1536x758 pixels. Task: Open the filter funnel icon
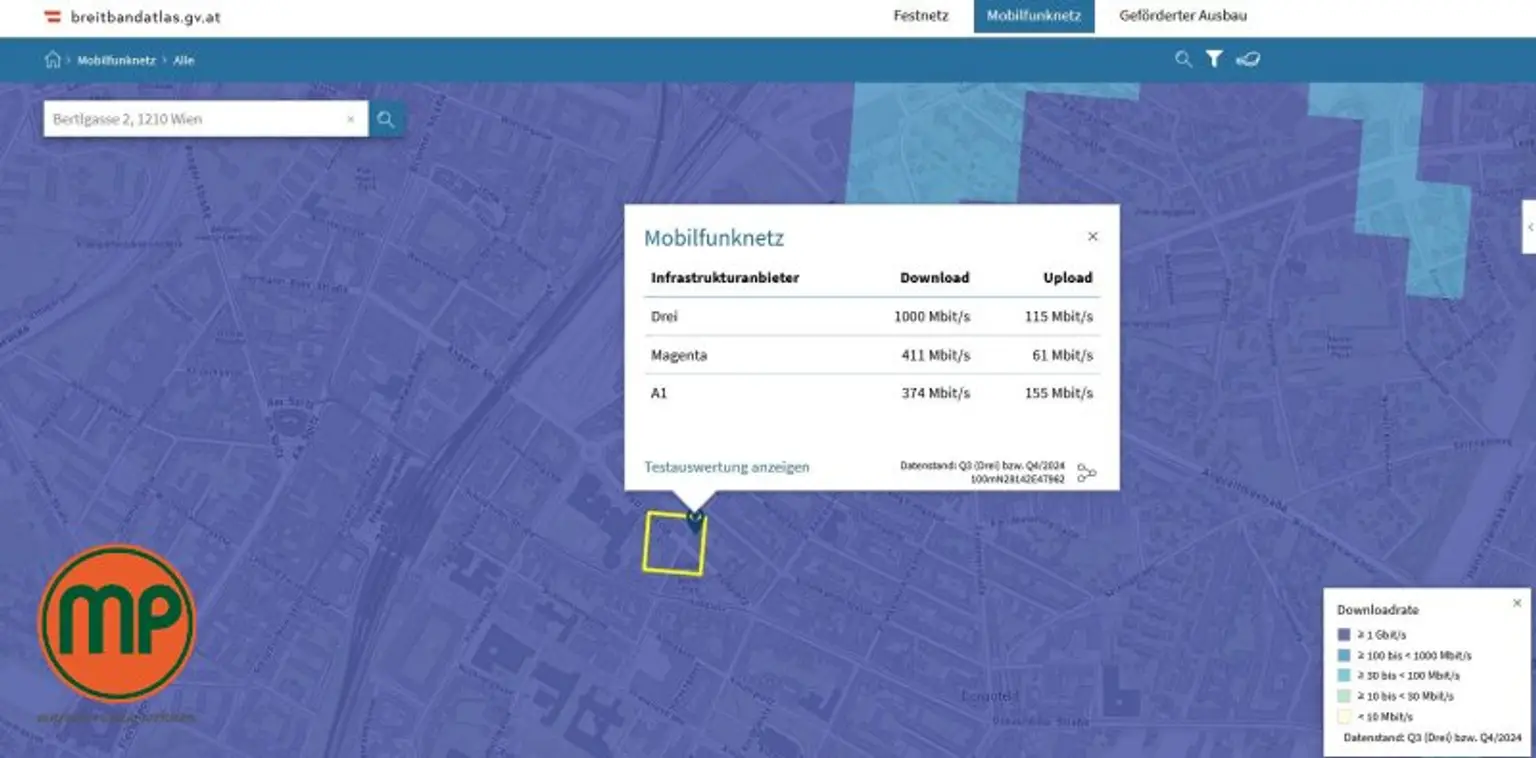[1213, 59]
